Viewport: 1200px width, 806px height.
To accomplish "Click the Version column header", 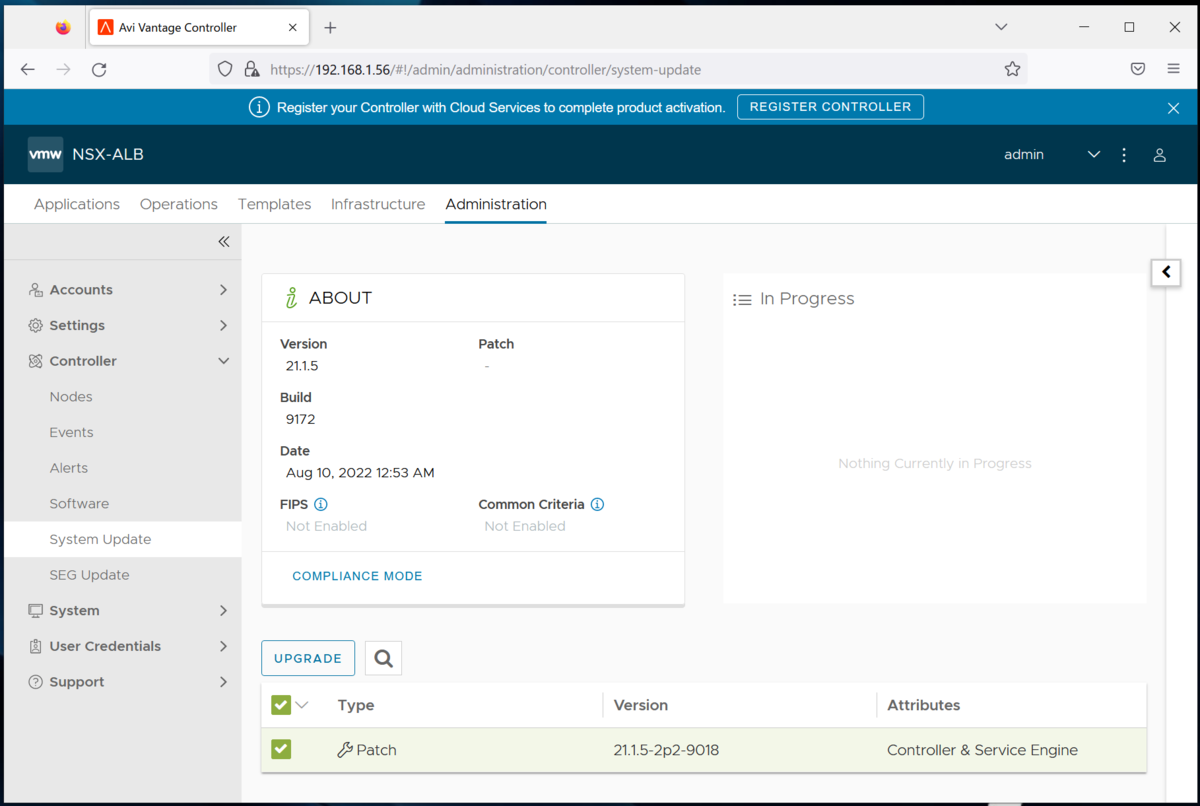I will (x=641, y=705).
